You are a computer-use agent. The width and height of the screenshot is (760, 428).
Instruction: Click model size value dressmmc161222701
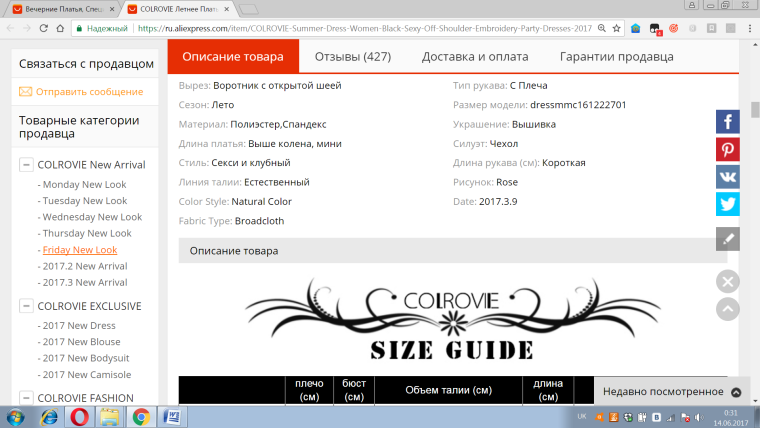click(x=578, y=105)
